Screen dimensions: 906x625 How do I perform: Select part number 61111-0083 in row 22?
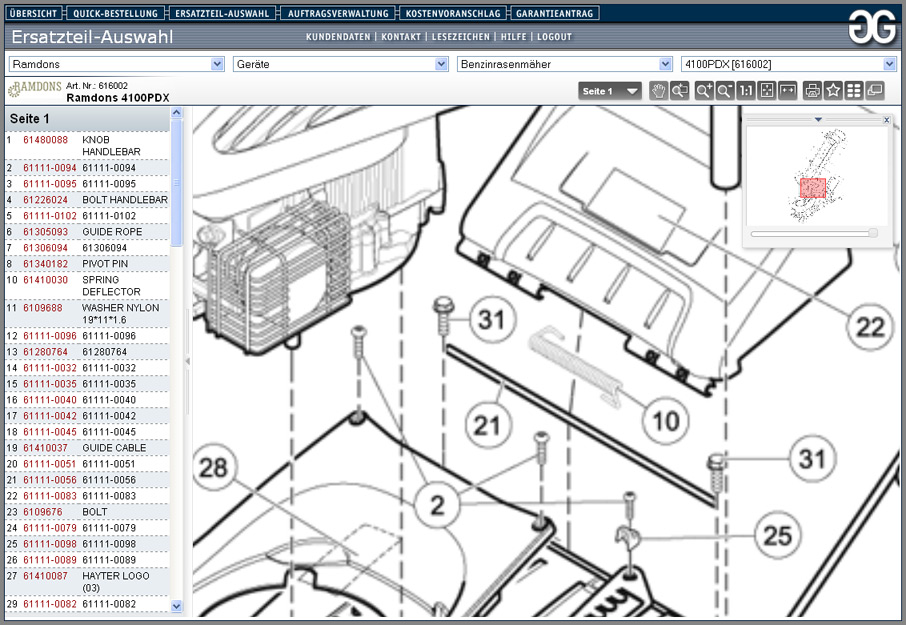tap(50, 496)
